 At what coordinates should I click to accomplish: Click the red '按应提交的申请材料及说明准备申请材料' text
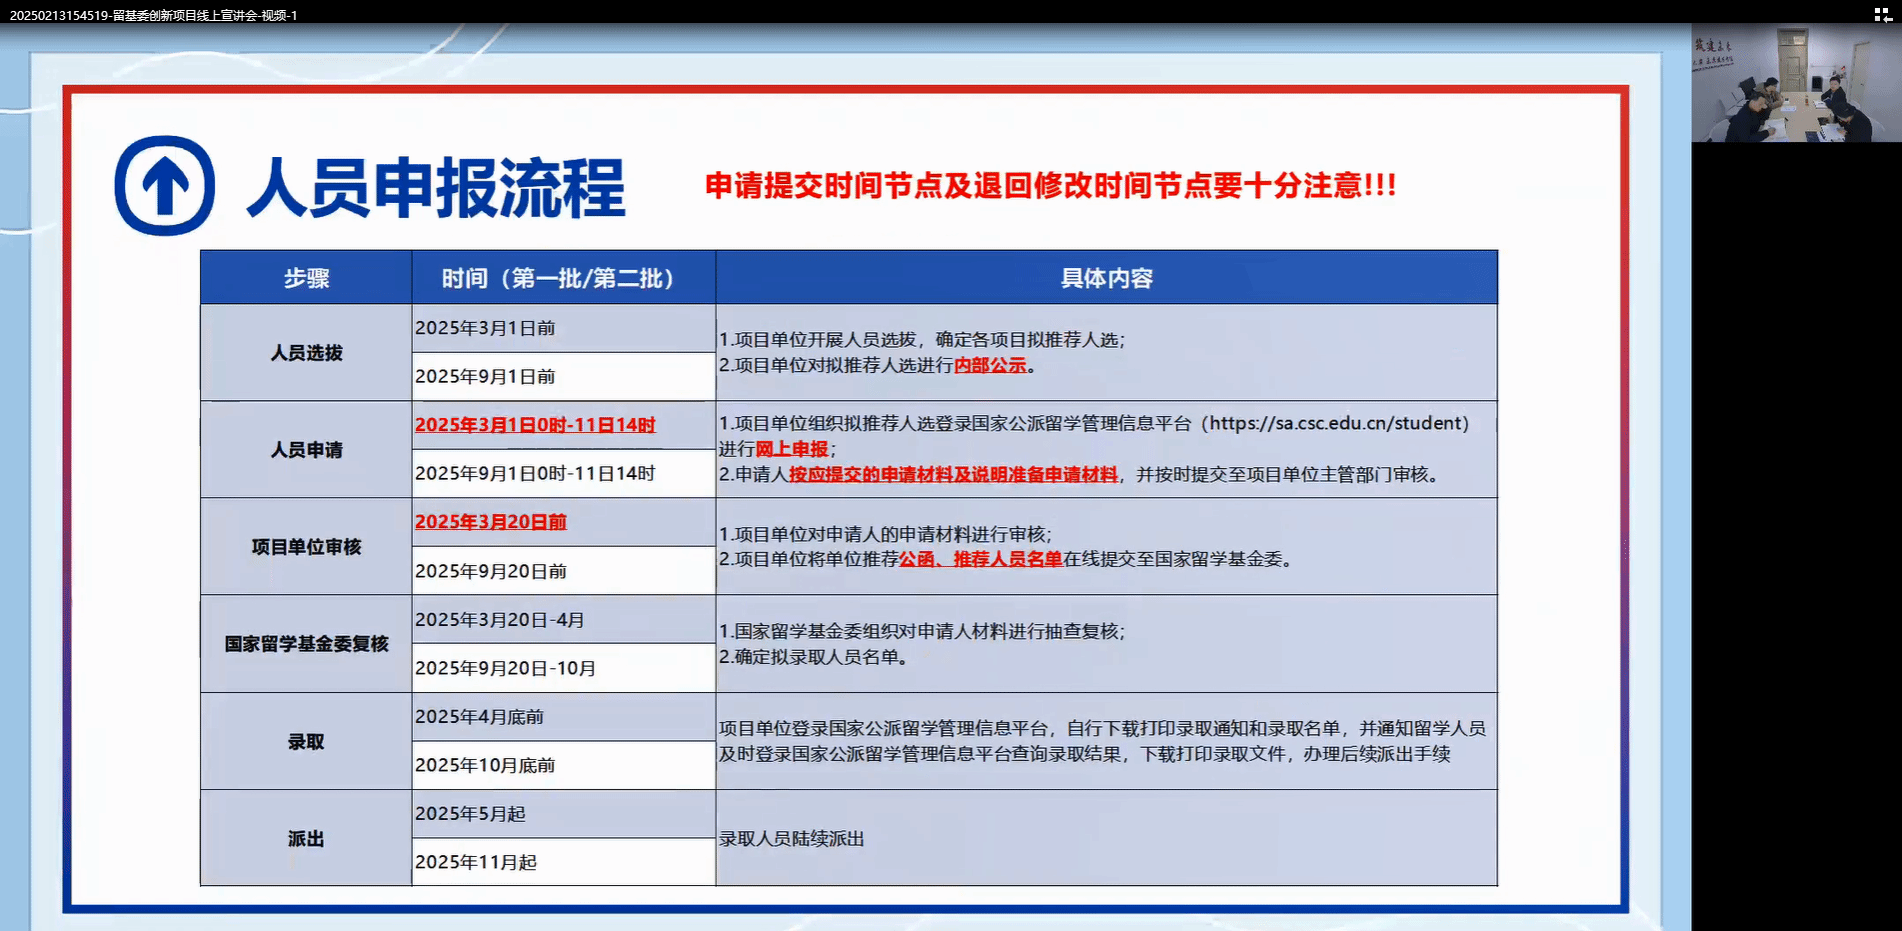point(953,475)
